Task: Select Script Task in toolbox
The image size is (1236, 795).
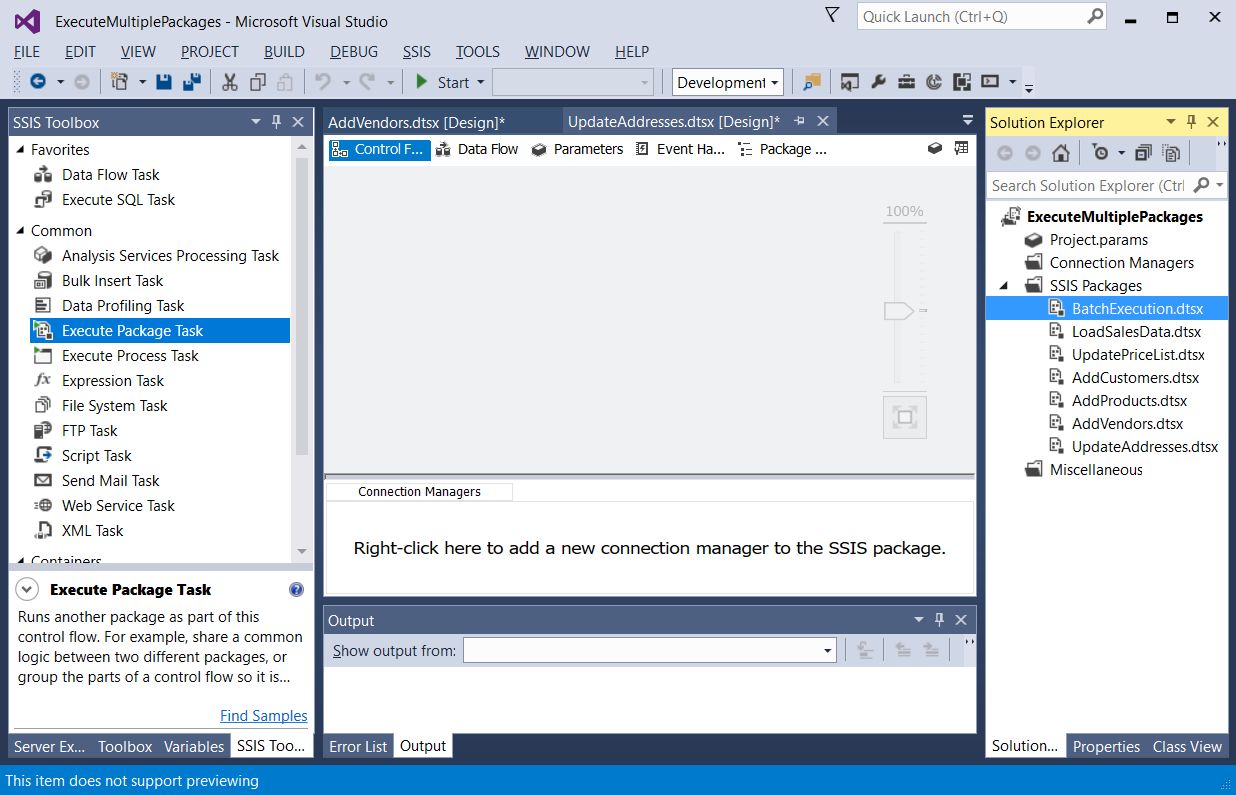Action: [160, 455]
